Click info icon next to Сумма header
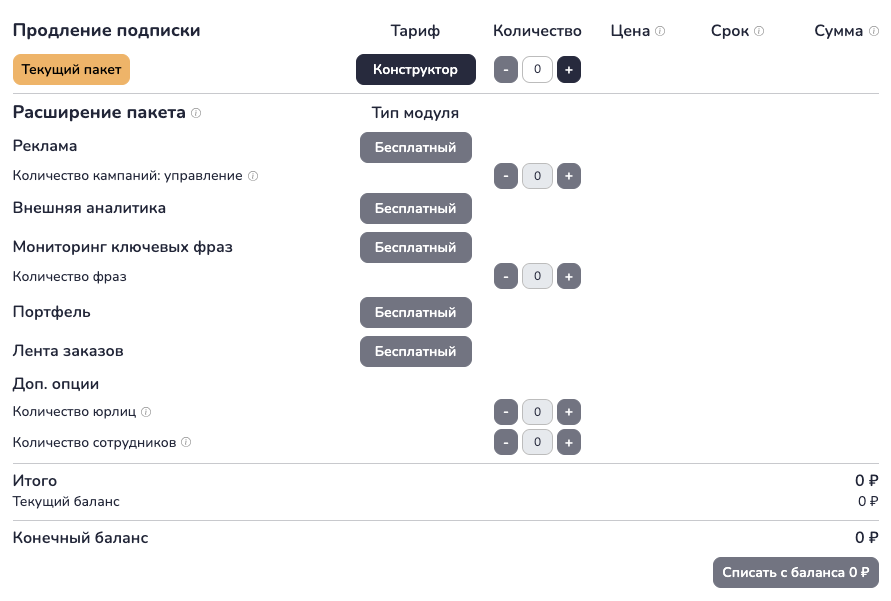Screen dimensions: 891x601 874,31
